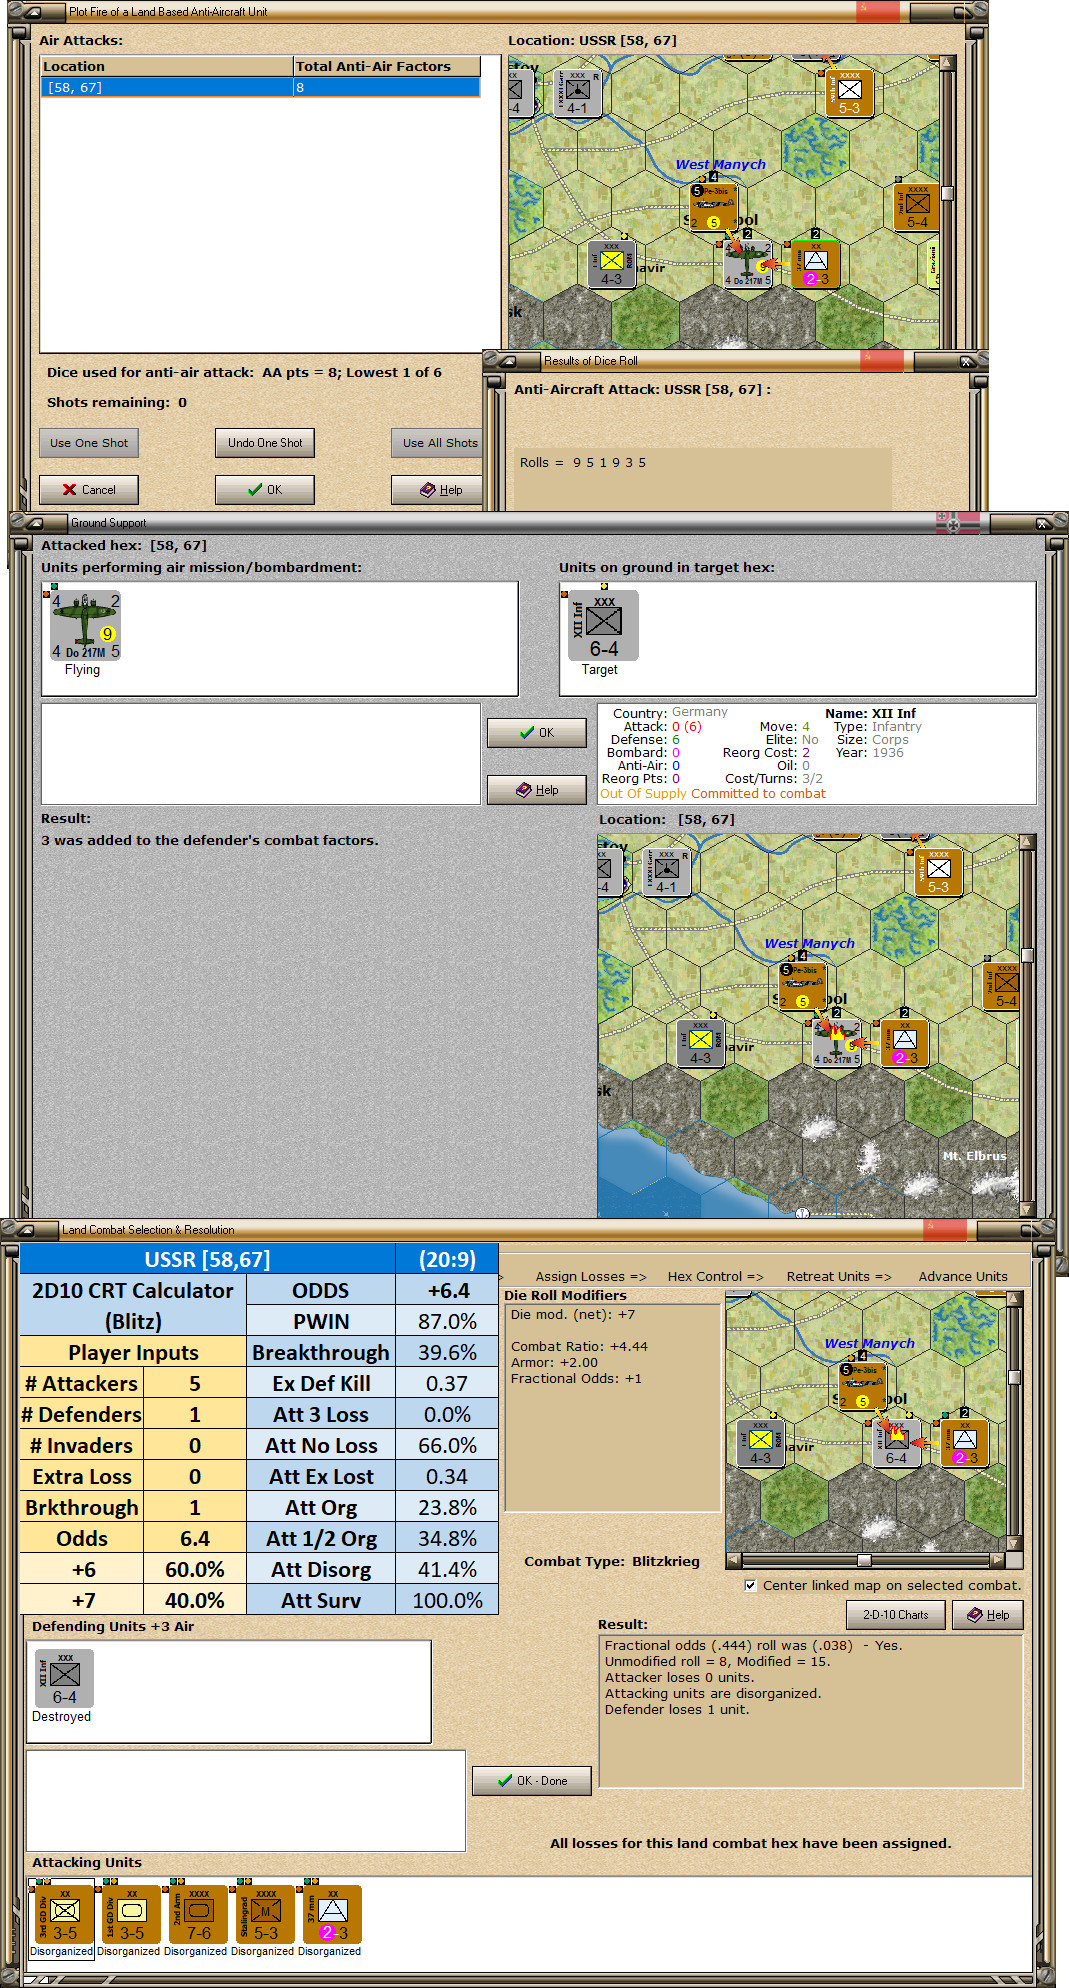Select the 3rd GD Div 3-5 attacker
Image resolution: width=1069 pixels, height=1988 pixels.
[65, 1915]
